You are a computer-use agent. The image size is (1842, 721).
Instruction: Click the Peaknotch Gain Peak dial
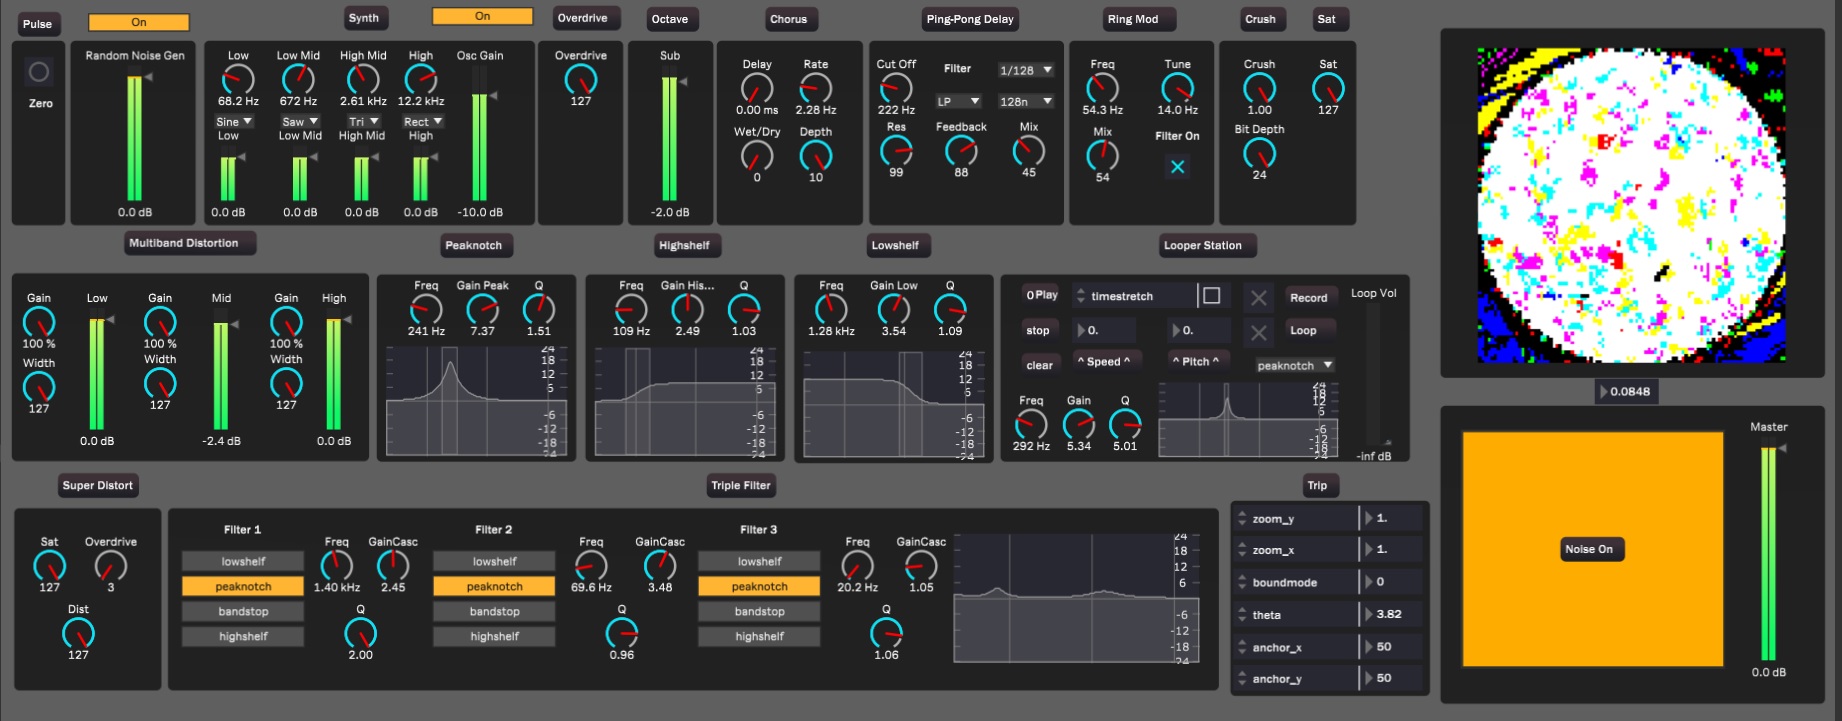[x=482, y=309]
